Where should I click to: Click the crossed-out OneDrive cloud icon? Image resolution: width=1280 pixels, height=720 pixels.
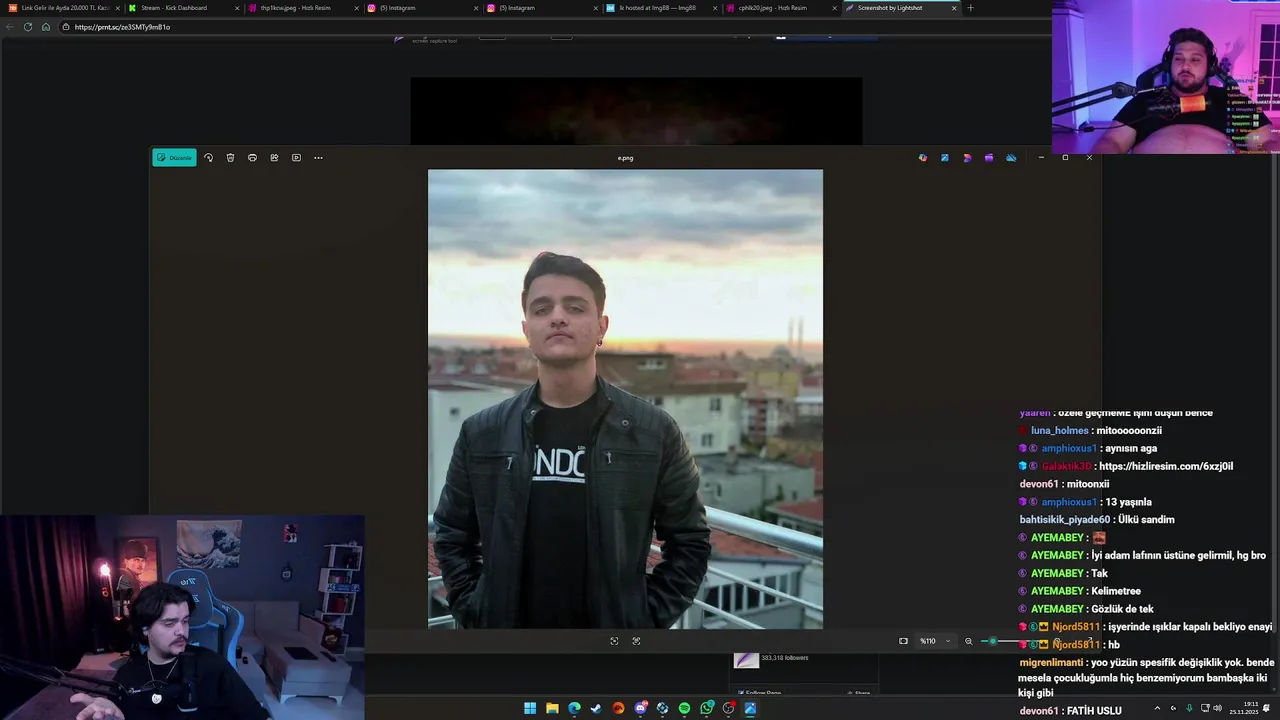(x=1011, y=157)
